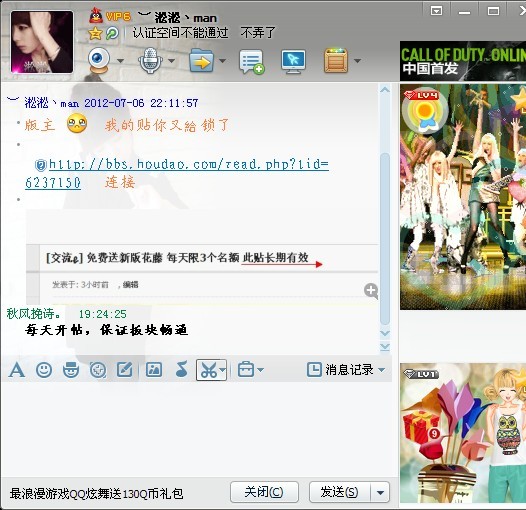Screen dimensions: 526x510
Task: Open file transfer options dropdown arrow
Action: pyautogui.click(x=222, y=61)
